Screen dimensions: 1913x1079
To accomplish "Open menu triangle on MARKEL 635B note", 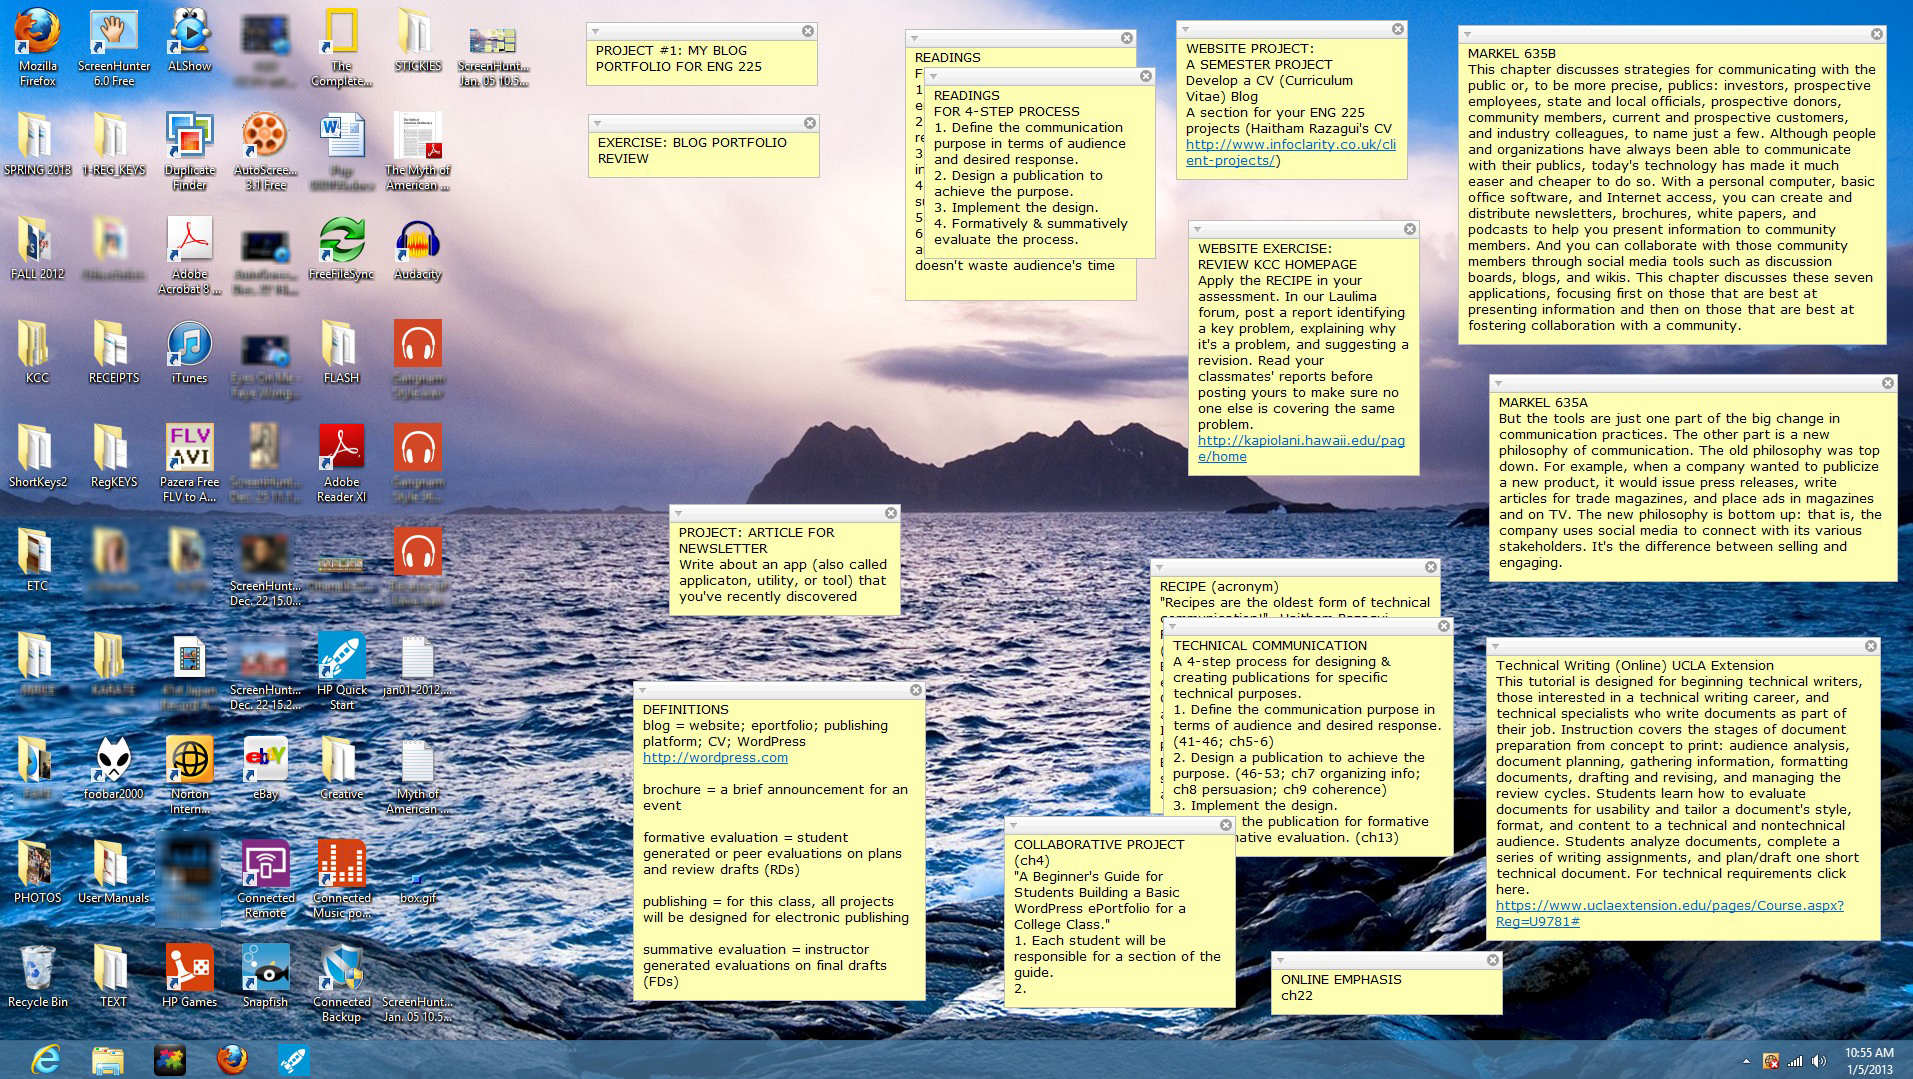I will [x=1467, y=35].
